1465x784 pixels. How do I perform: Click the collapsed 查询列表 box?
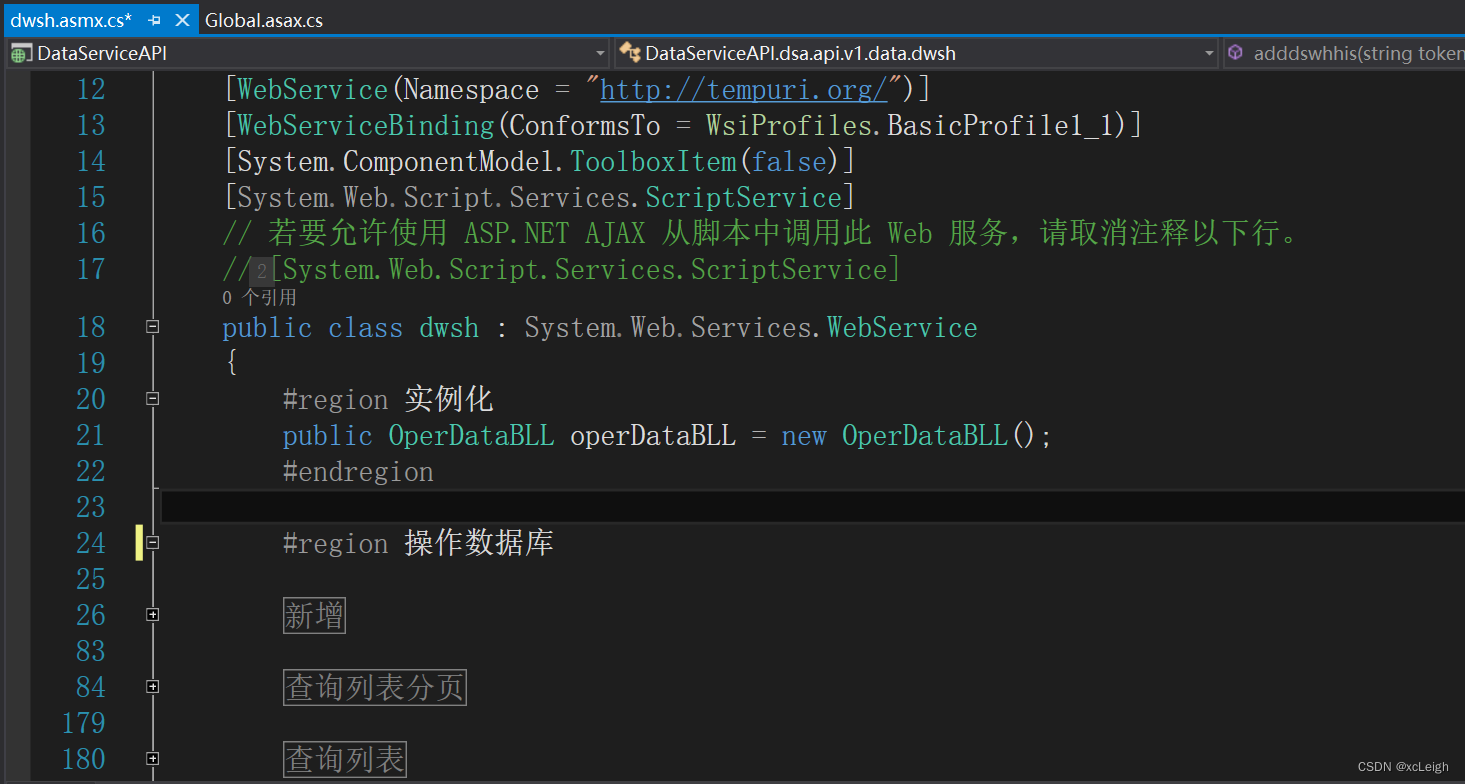click(345, 760)
